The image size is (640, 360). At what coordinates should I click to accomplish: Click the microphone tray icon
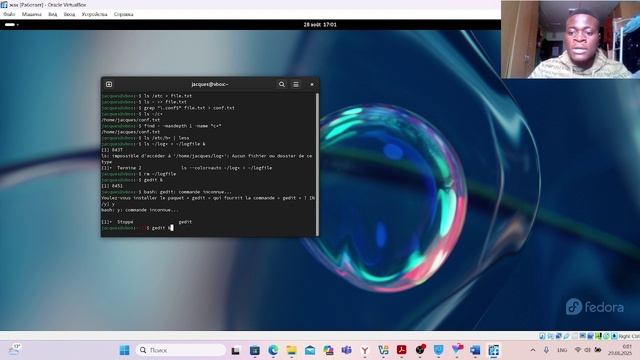coord(546,350)
